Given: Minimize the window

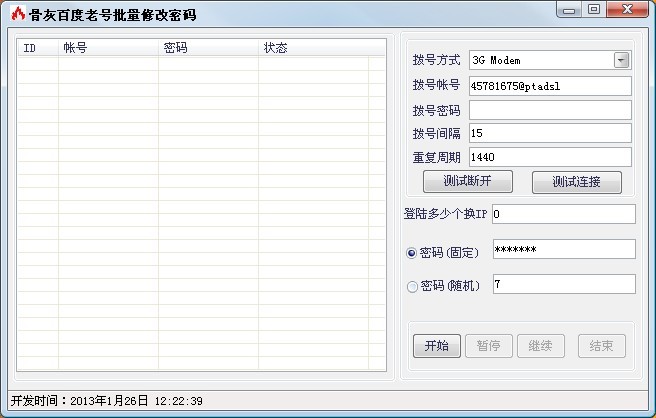Looking at the screenshot, I should click(569, 10).
